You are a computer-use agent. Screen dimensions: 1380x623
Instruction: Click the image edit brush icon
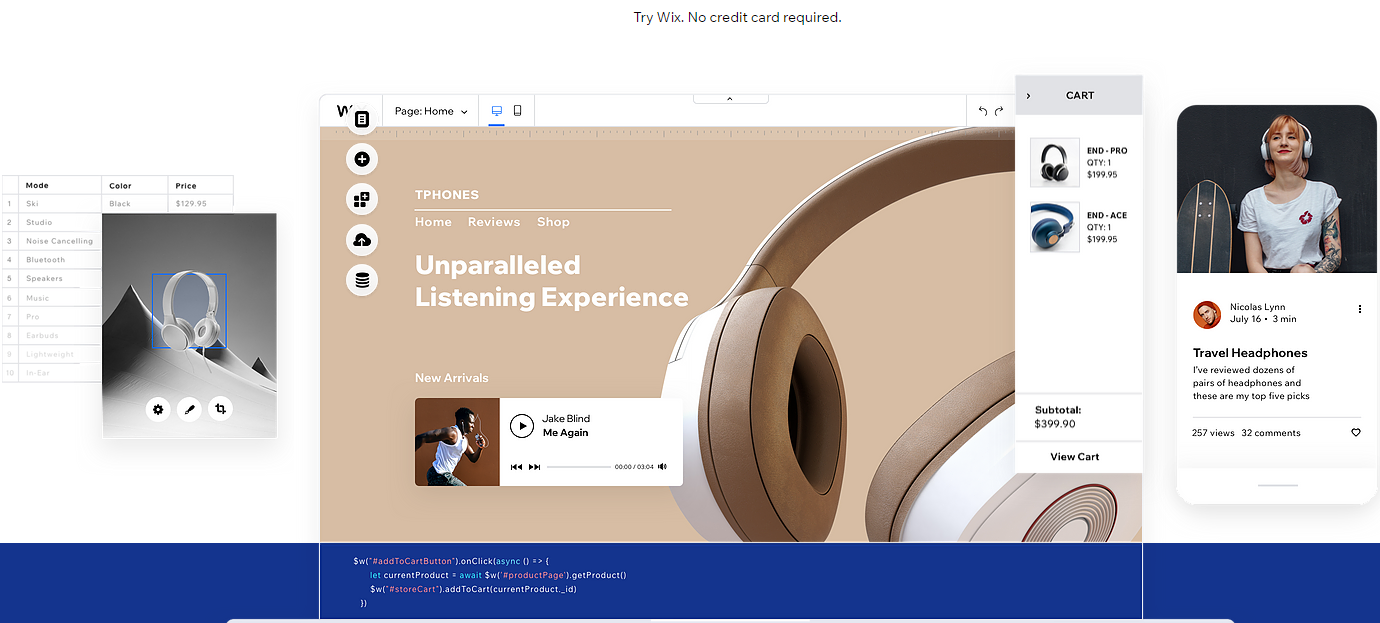click(x=189, y=409)
